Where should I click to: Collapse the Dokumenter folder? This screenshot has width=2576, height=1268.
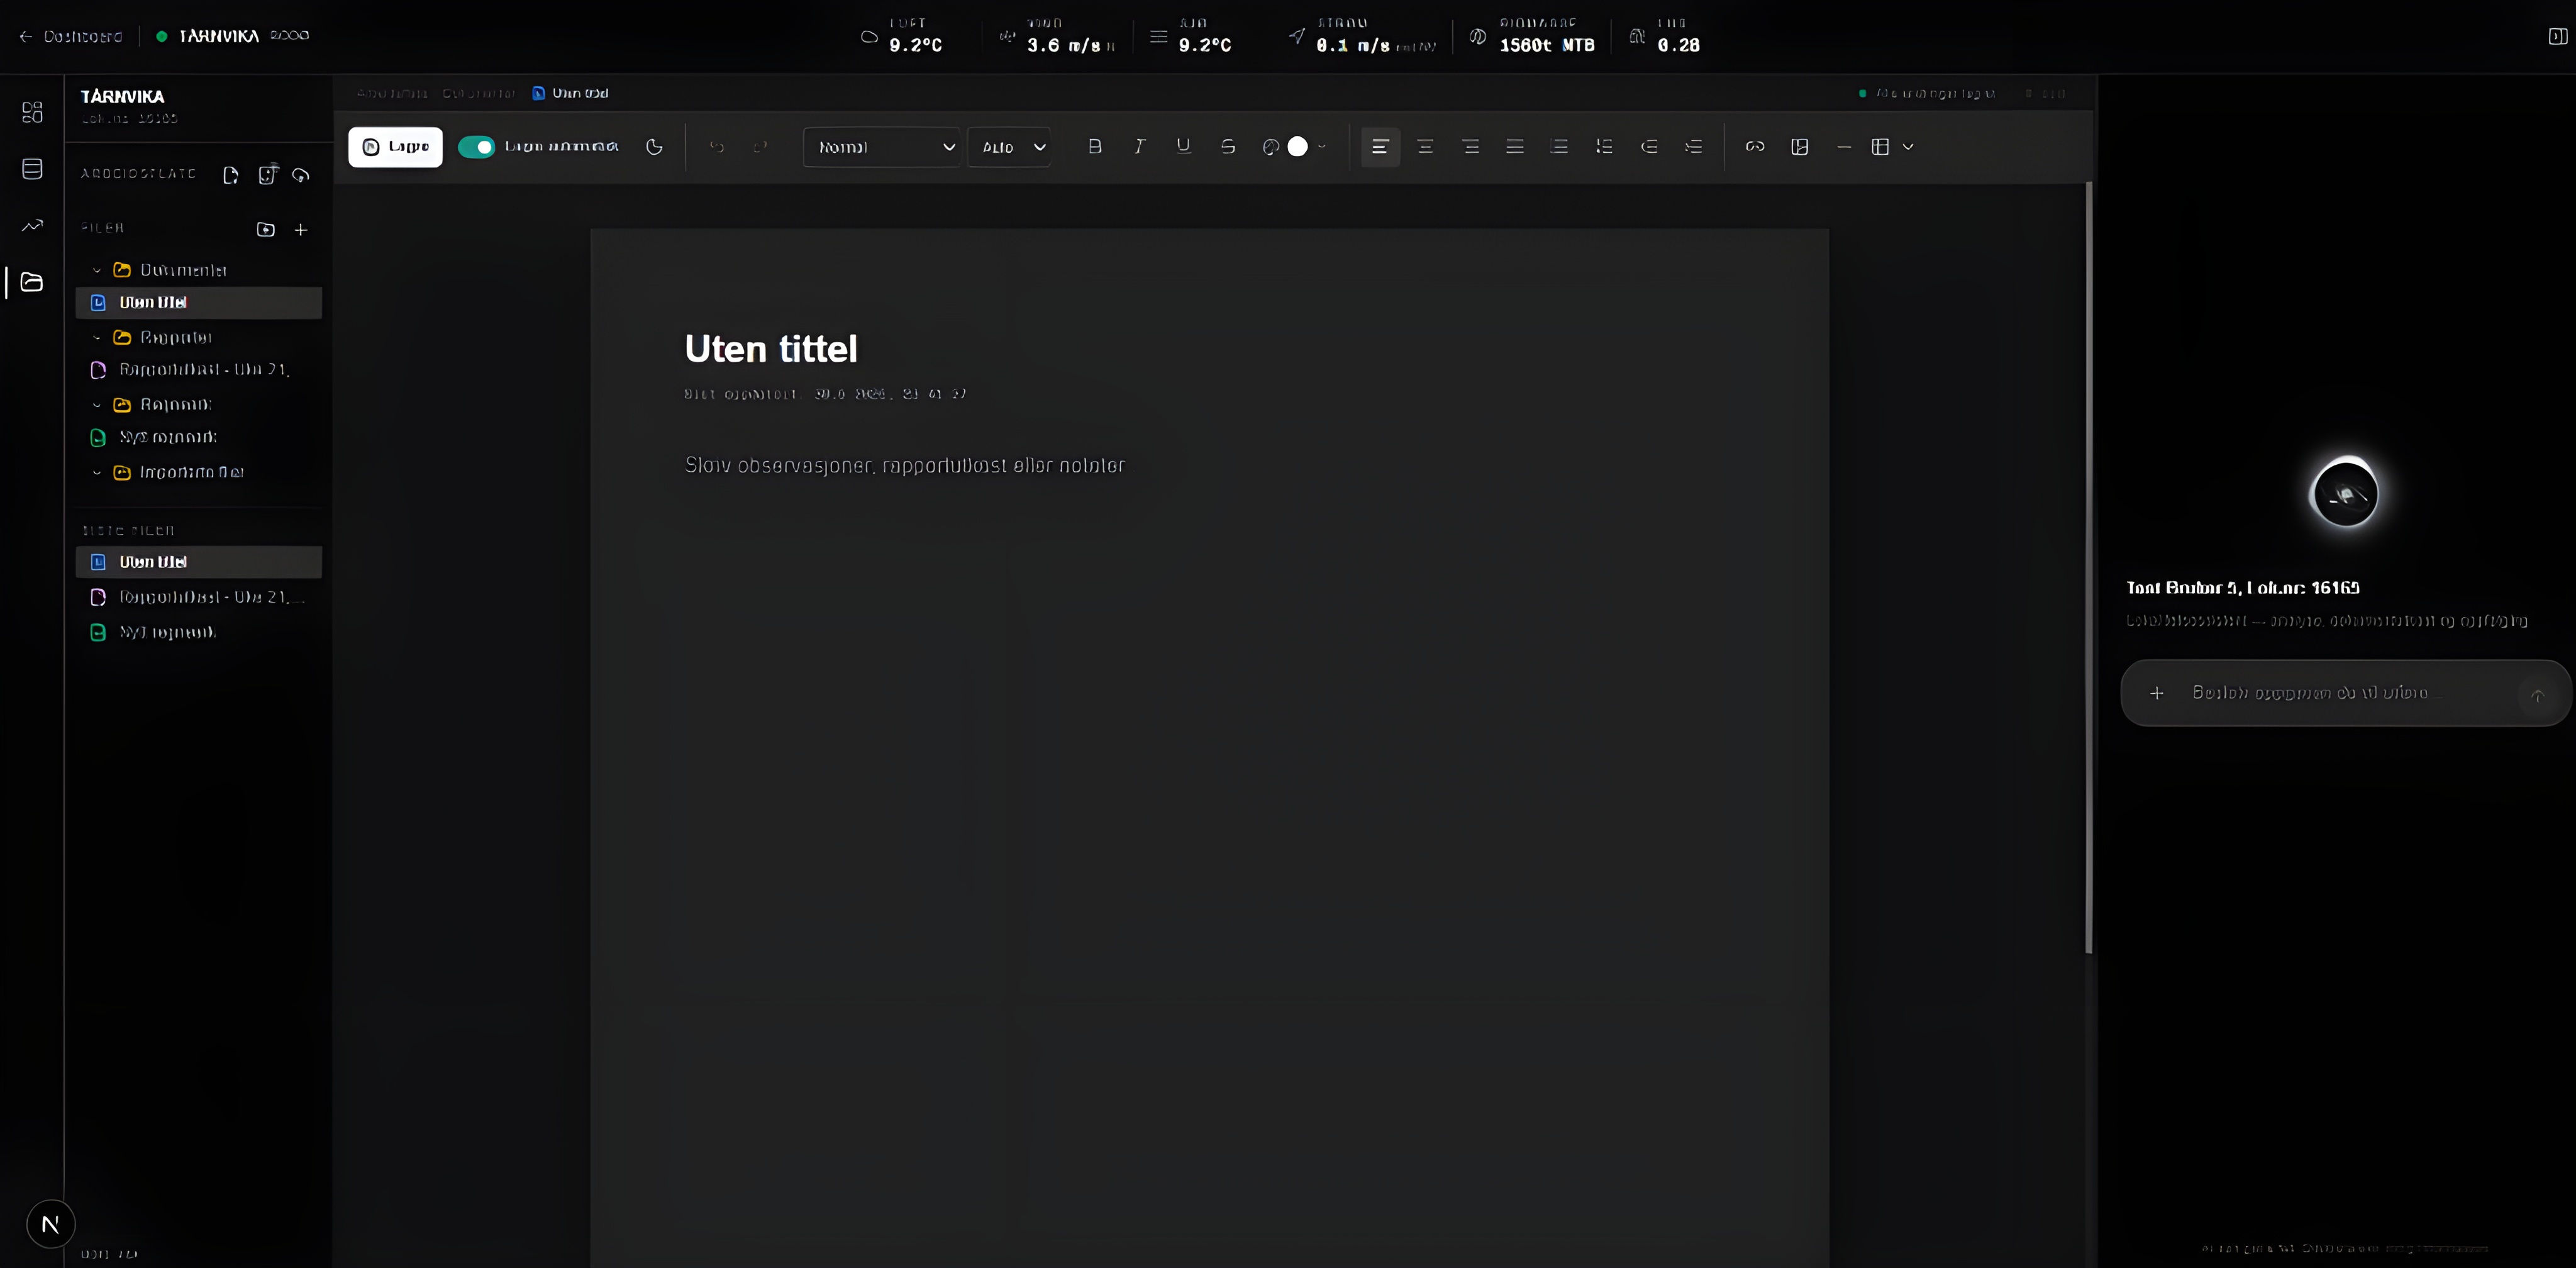(x=97, y=270)
